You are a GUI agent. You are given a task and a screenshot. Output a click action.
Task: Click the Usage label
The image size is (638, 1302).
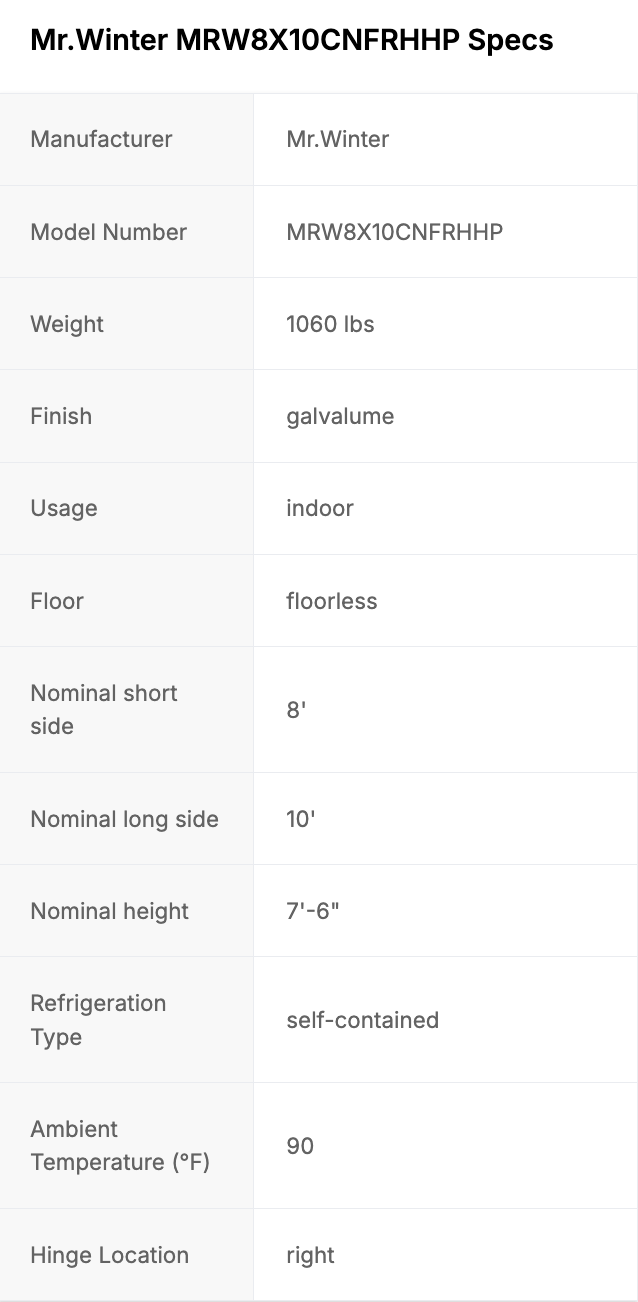pyautogui.click(x=64, y=508)
